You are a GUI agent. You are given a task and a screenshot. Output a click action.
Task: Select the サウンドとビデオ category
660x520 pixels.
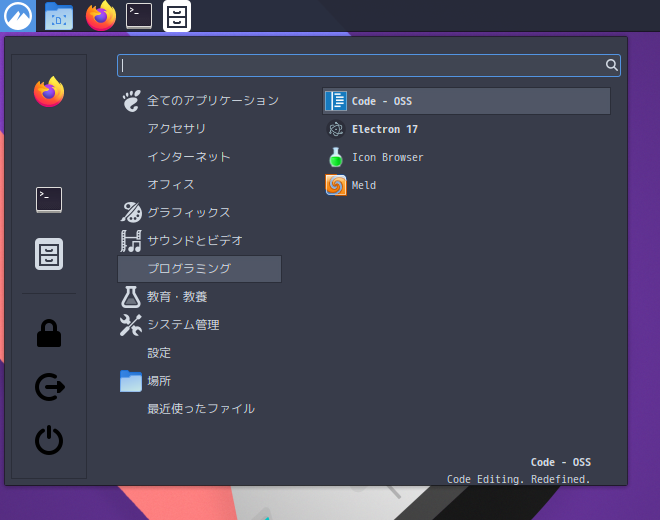click(x=200, y=240)
